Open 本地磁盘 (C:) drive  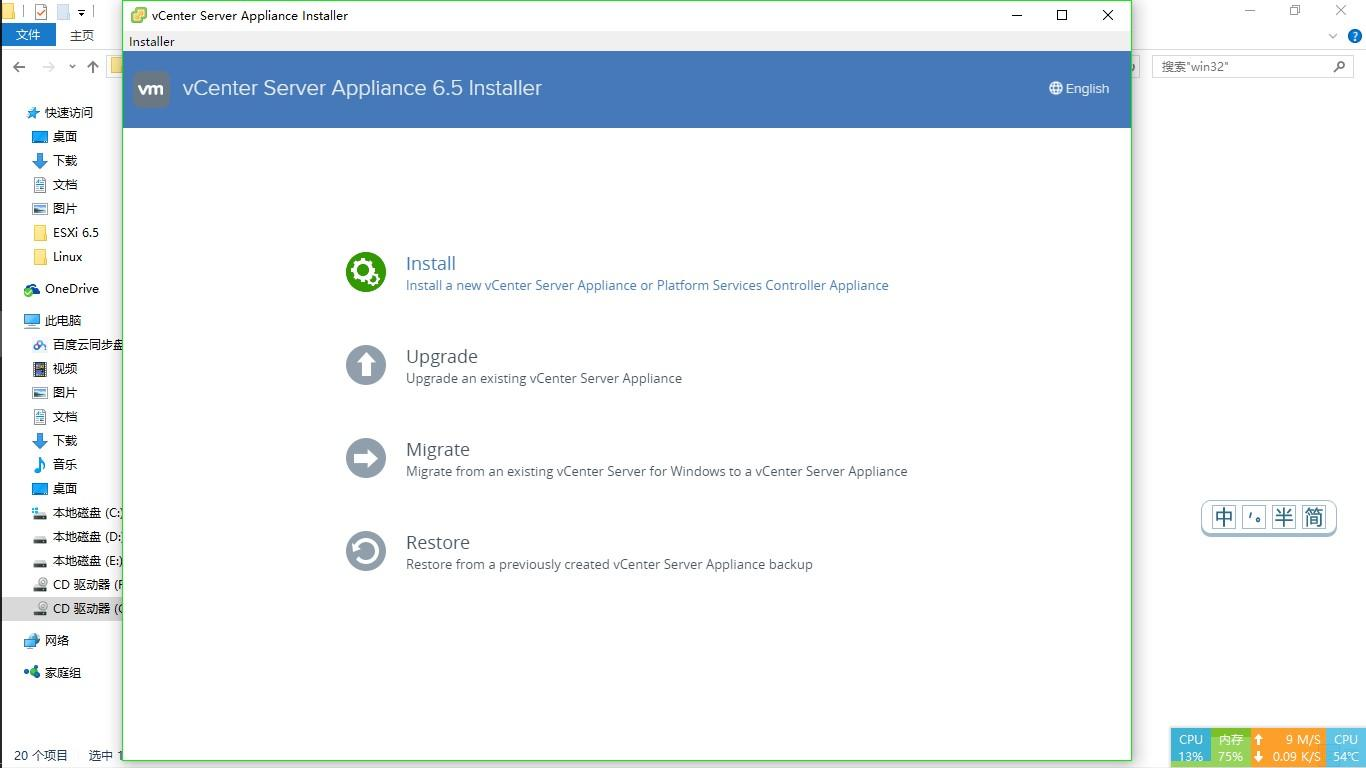[x=77, y=513]
